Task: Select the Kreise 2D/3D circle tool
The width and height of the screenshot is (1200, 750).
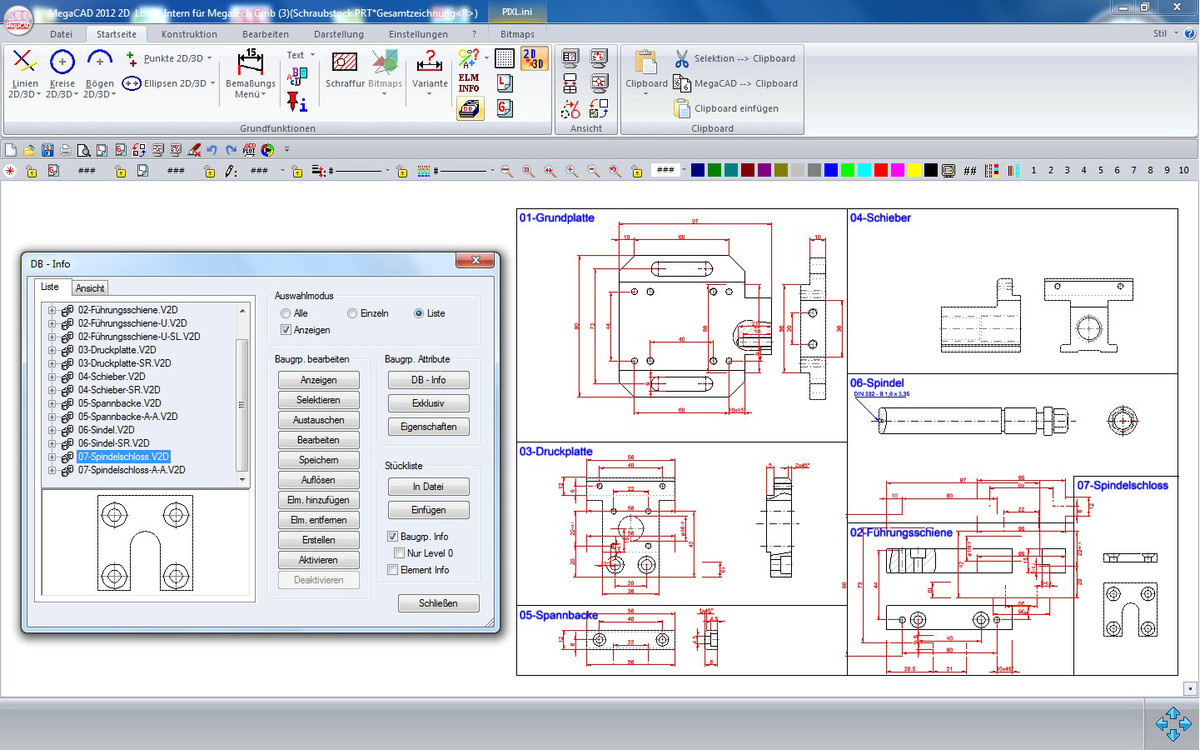Action: (62, 75)
